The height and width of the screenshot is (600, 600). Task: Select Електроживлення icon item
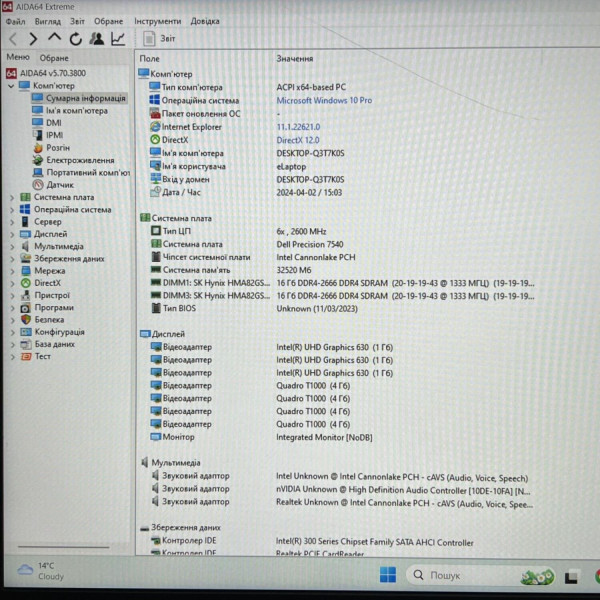click(38, 160)
